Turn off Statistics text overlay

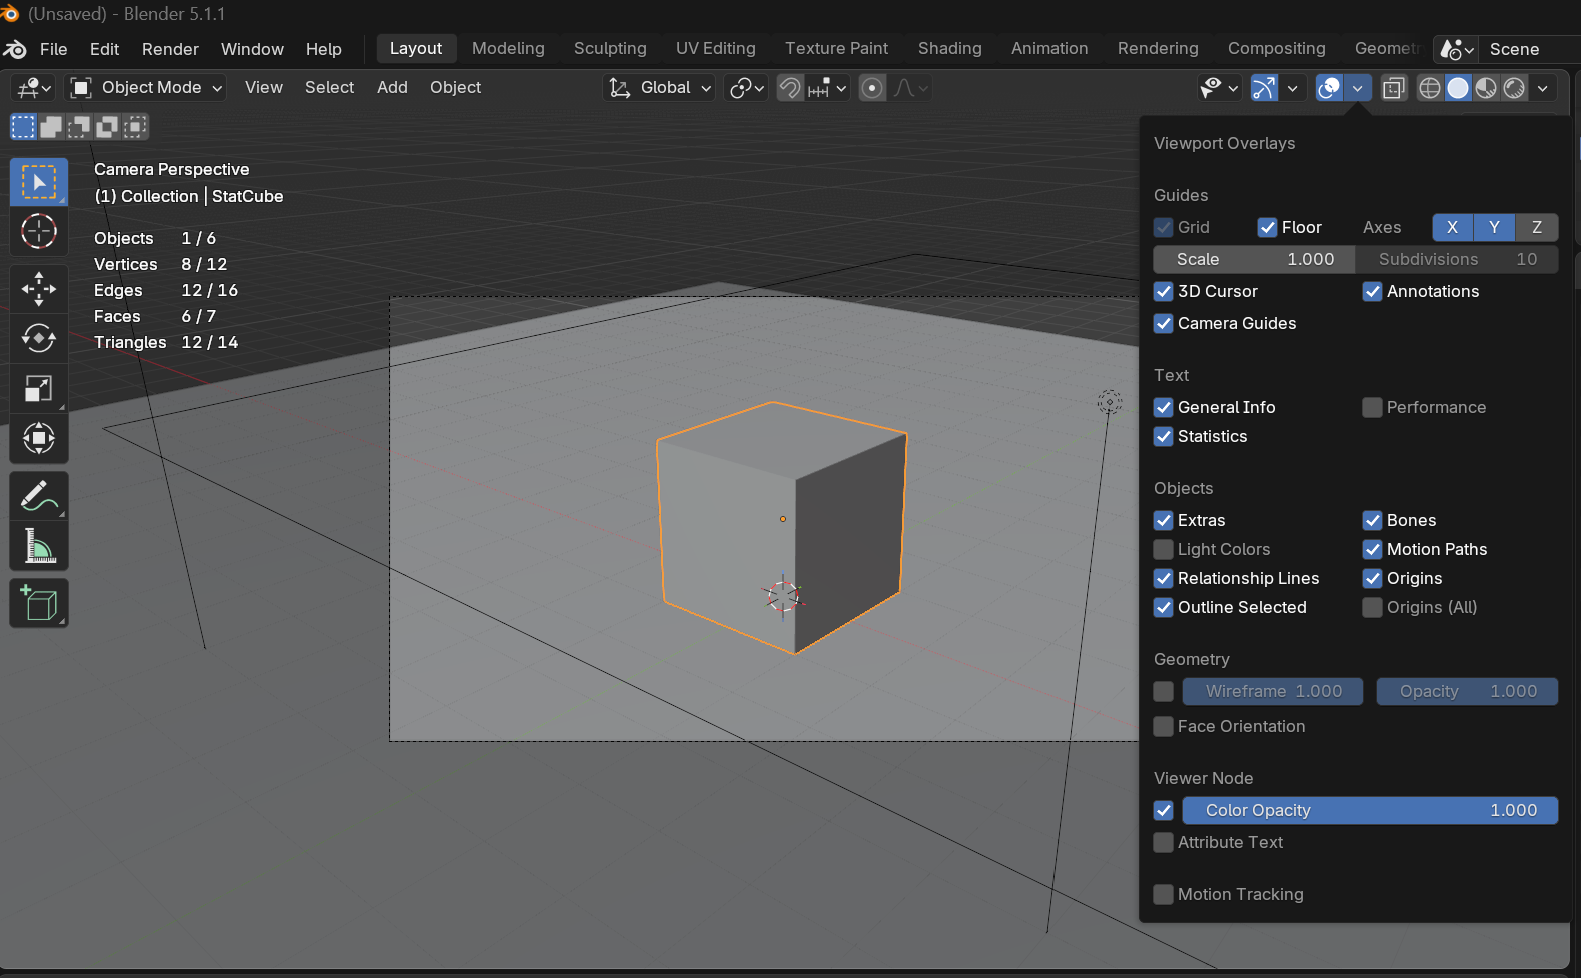1163,436
